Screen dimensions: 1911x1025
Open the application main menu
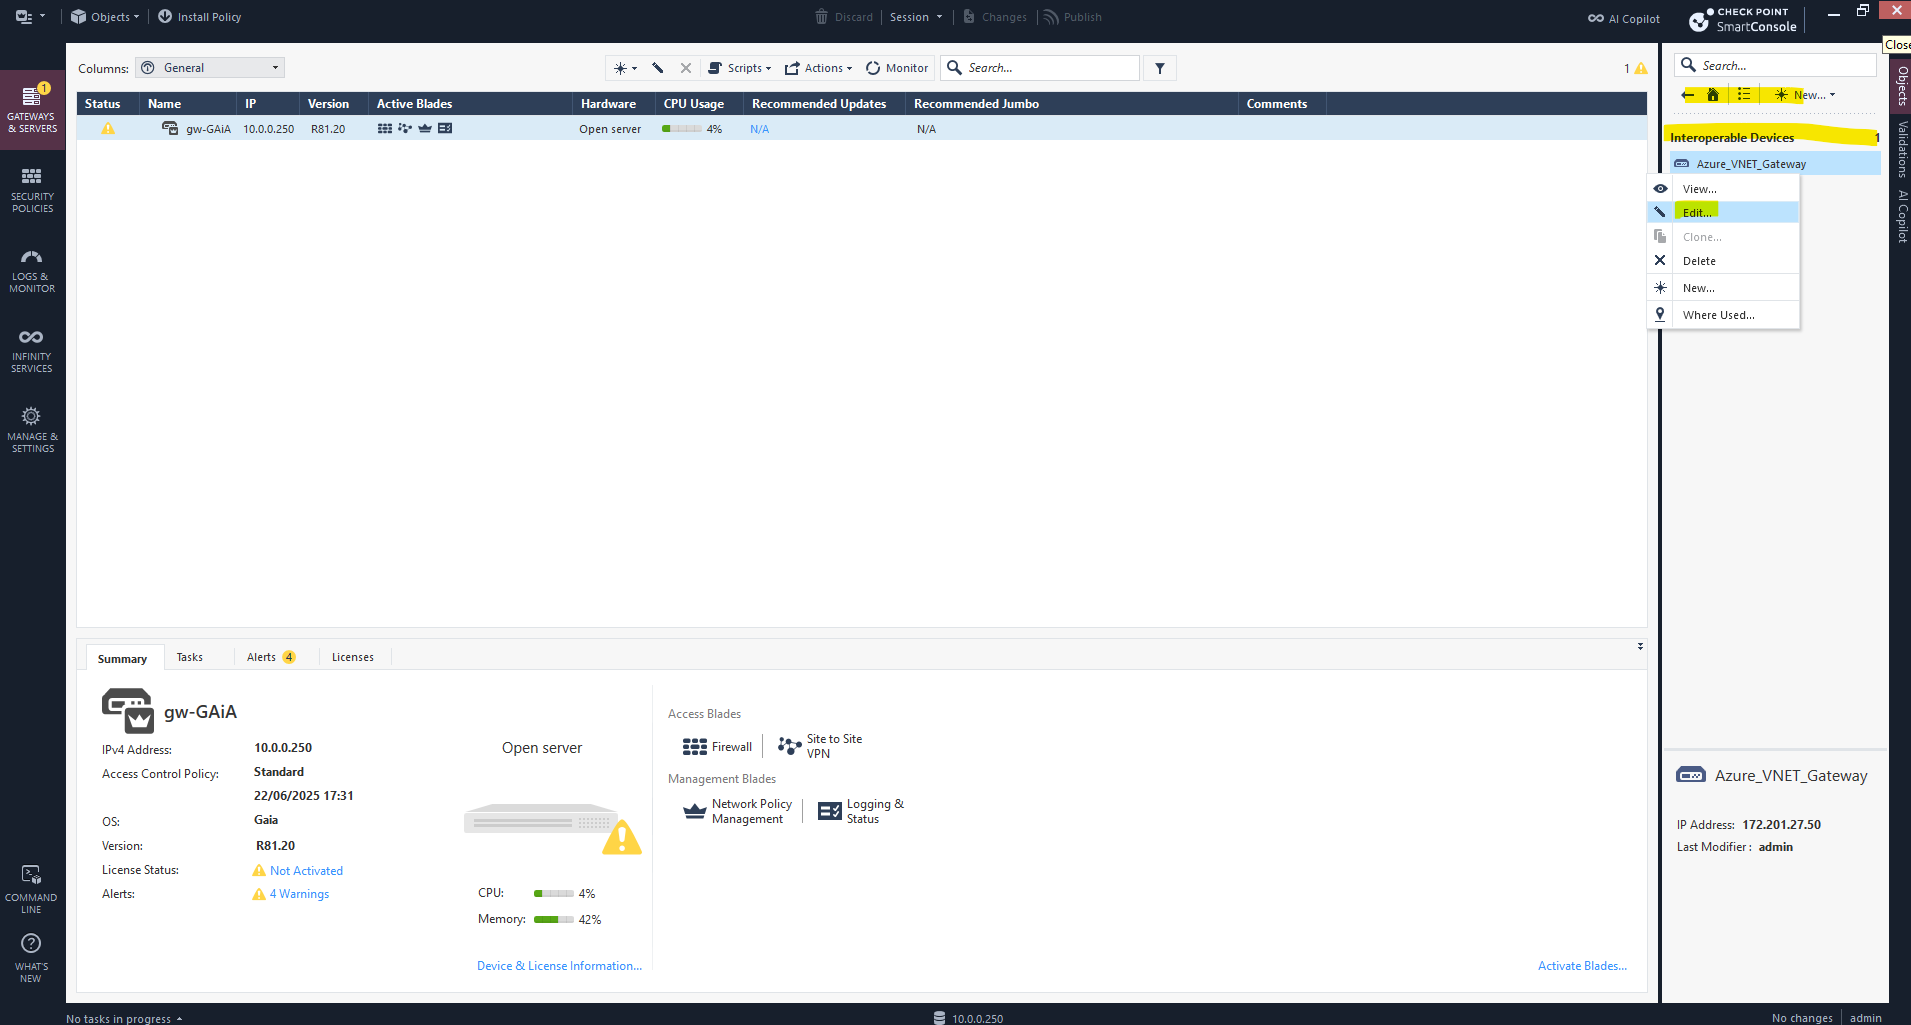30,17
